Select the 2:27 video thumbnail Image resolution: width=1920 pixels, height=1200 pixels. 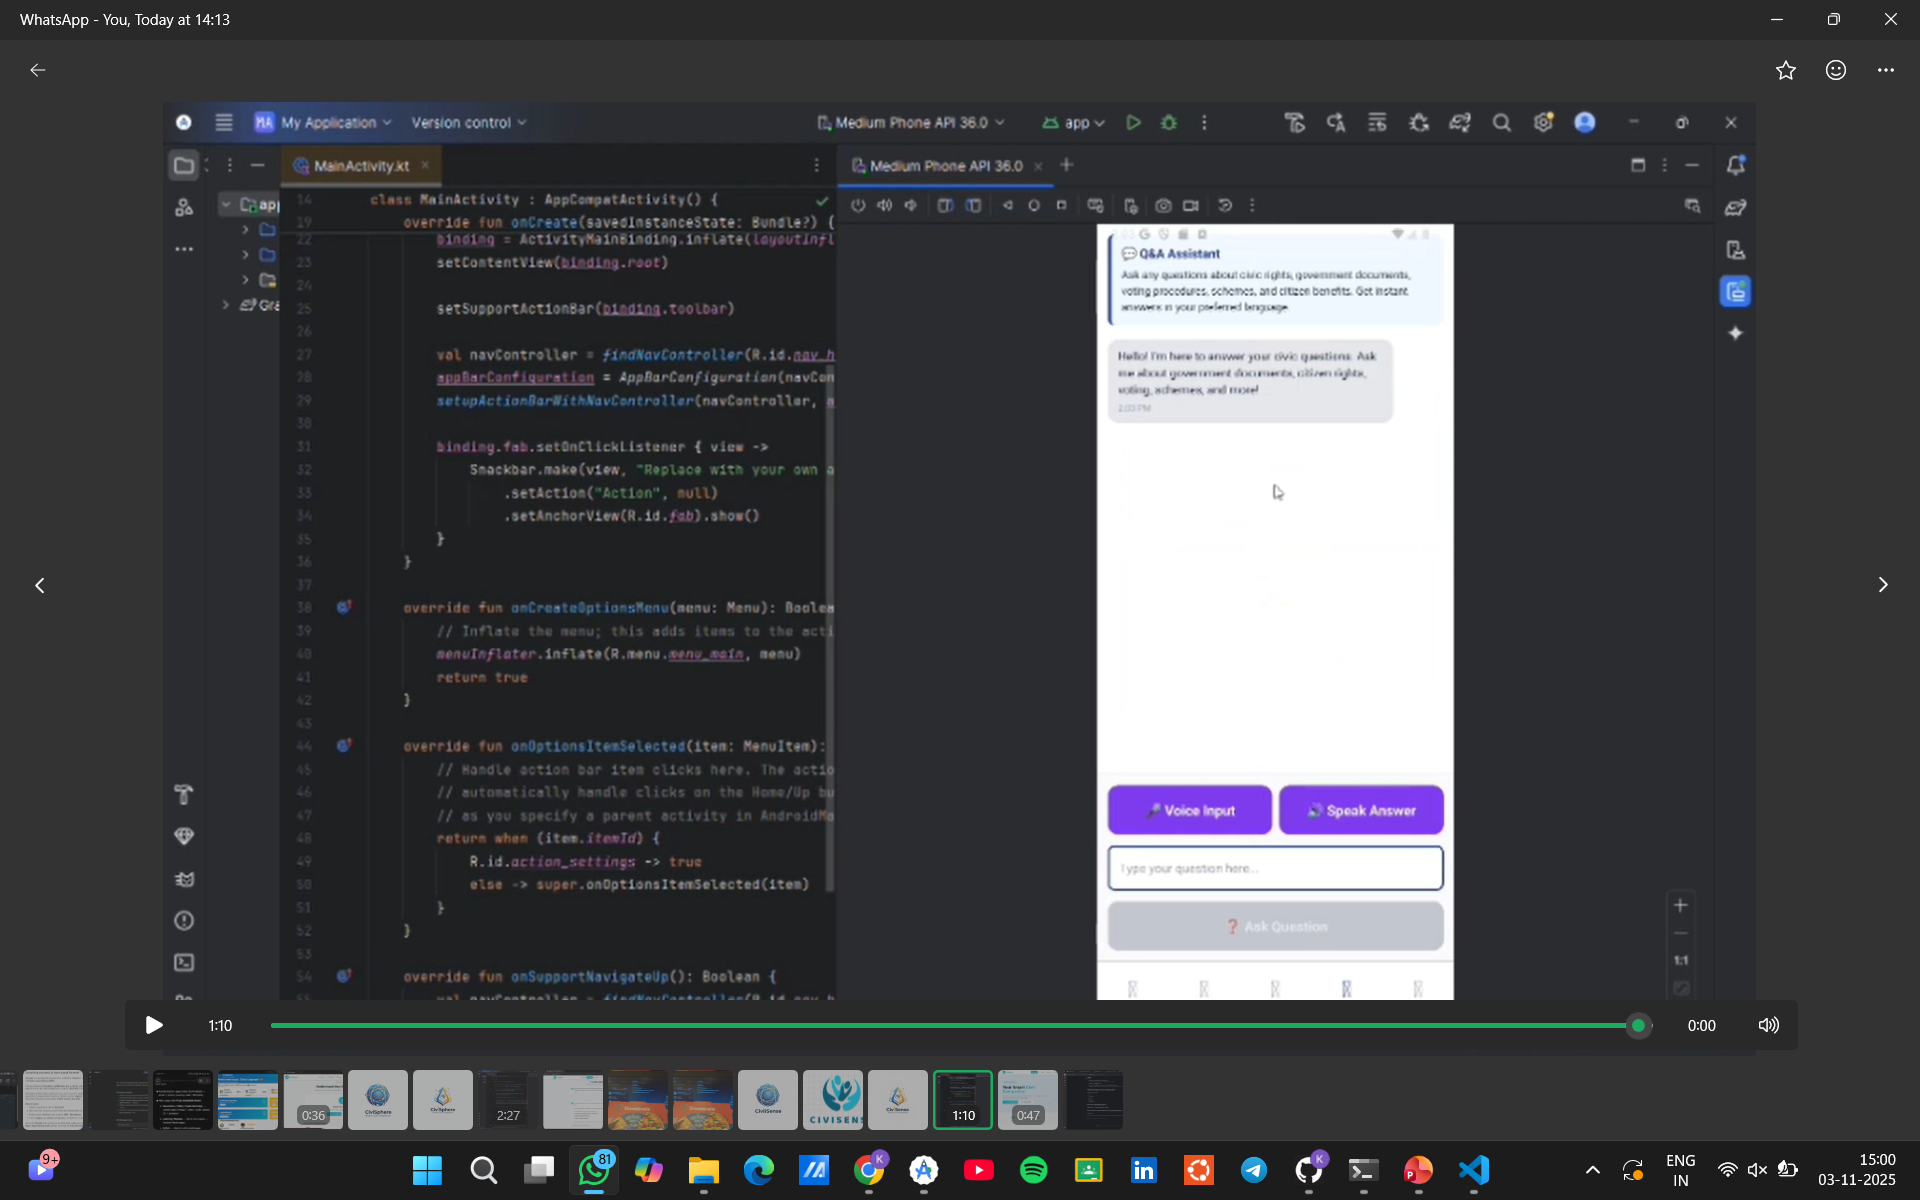(507, 1099)
